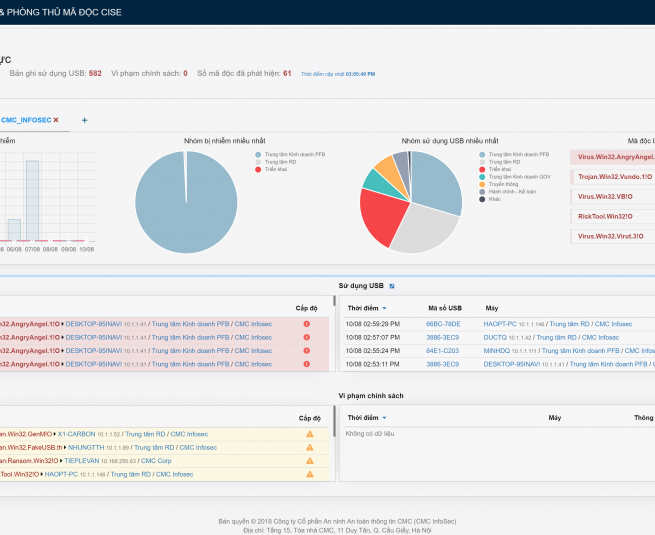The image size is (655, 535).
Task: Toggle Truyền thông legend in USB usage chart
Action: 503,184
